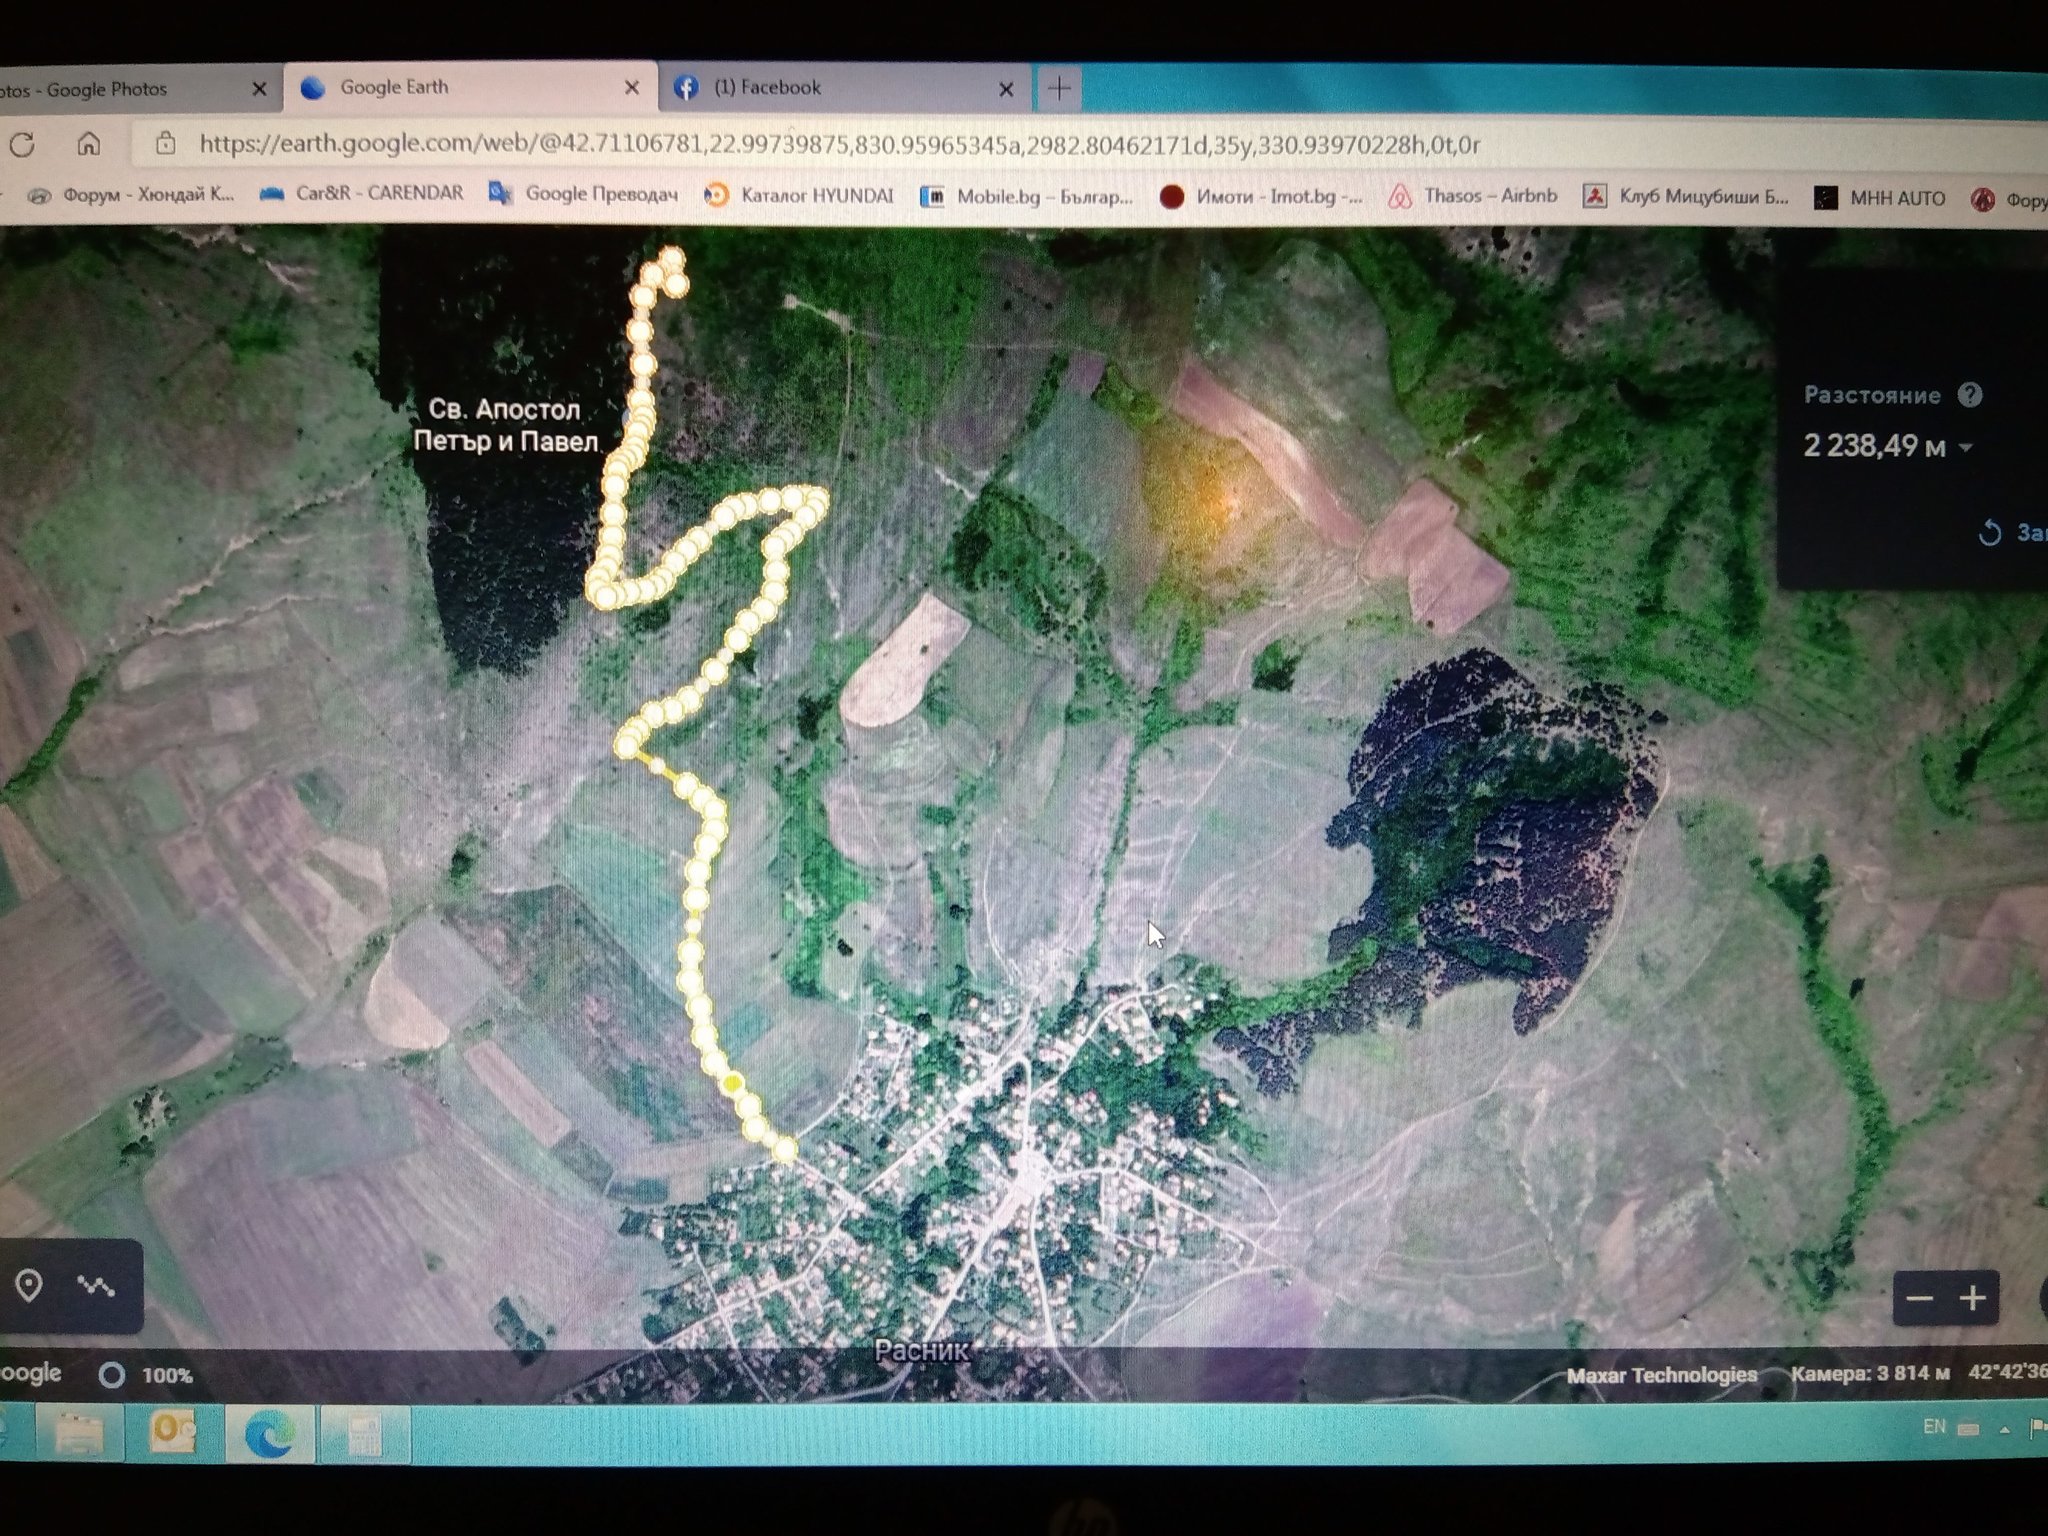
Task: Open Microsoft Edge from taskbar
Action: coord(268,1433)
